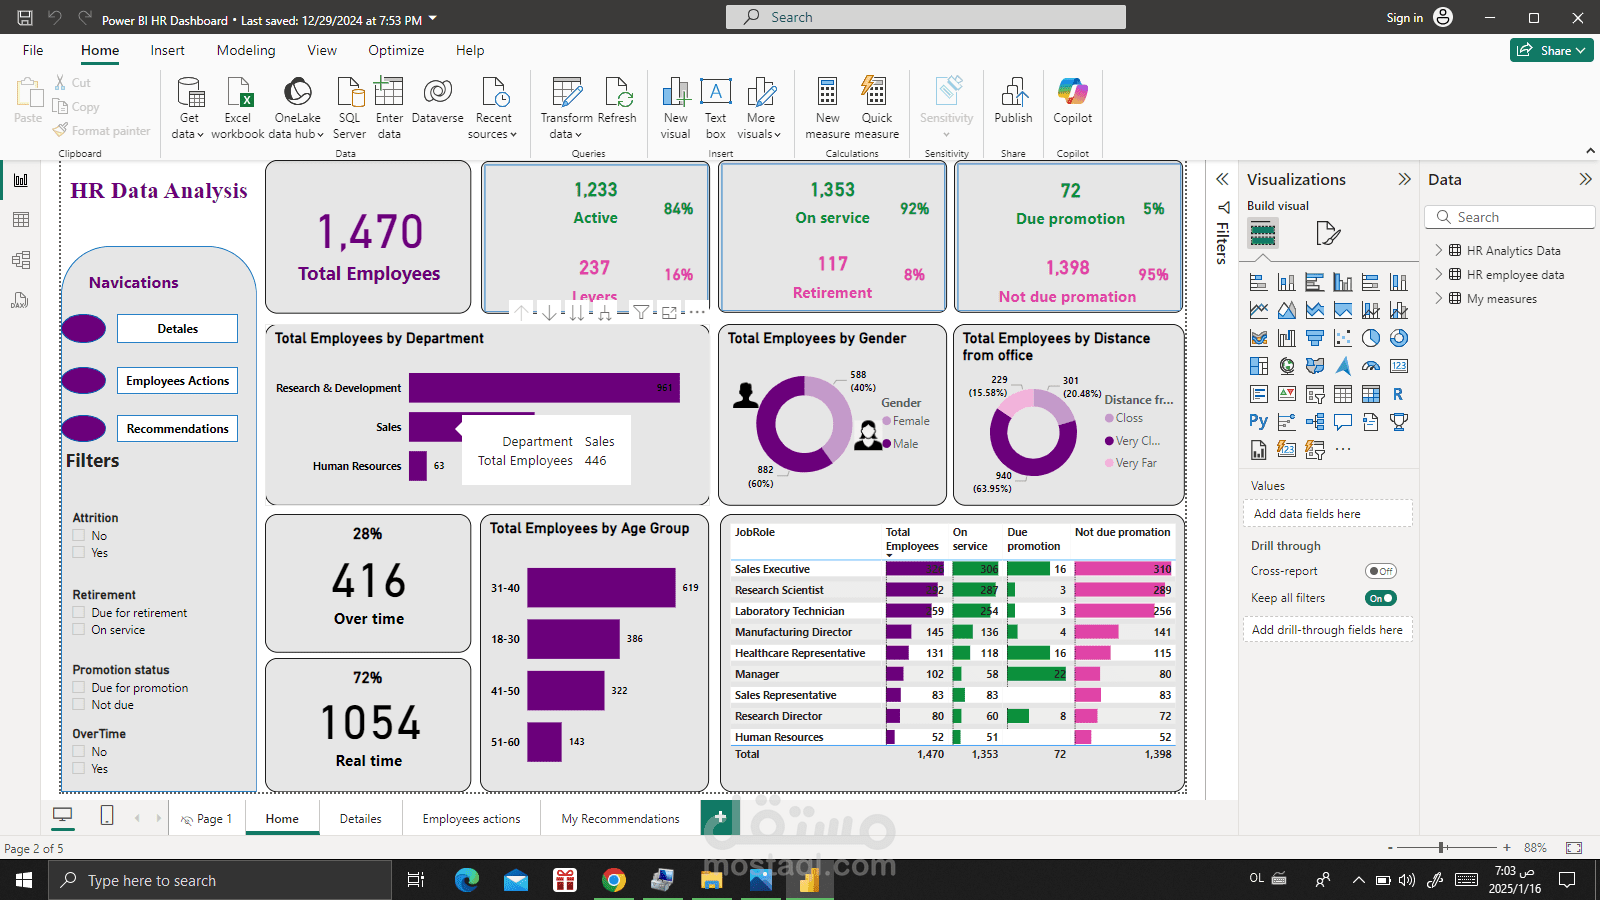This screenshot has width=1600, height=900.
Task: Insert a Text box
Action: click(x=716, y=108)
